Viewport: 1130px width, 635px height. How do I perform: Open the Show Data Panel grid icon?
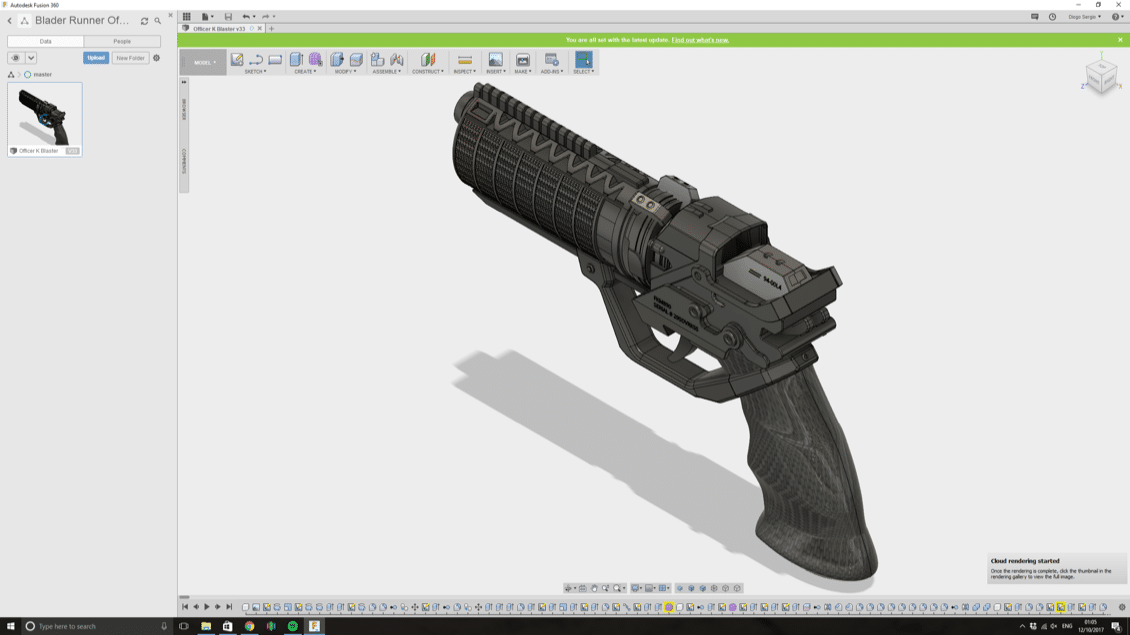pos(186,17)
